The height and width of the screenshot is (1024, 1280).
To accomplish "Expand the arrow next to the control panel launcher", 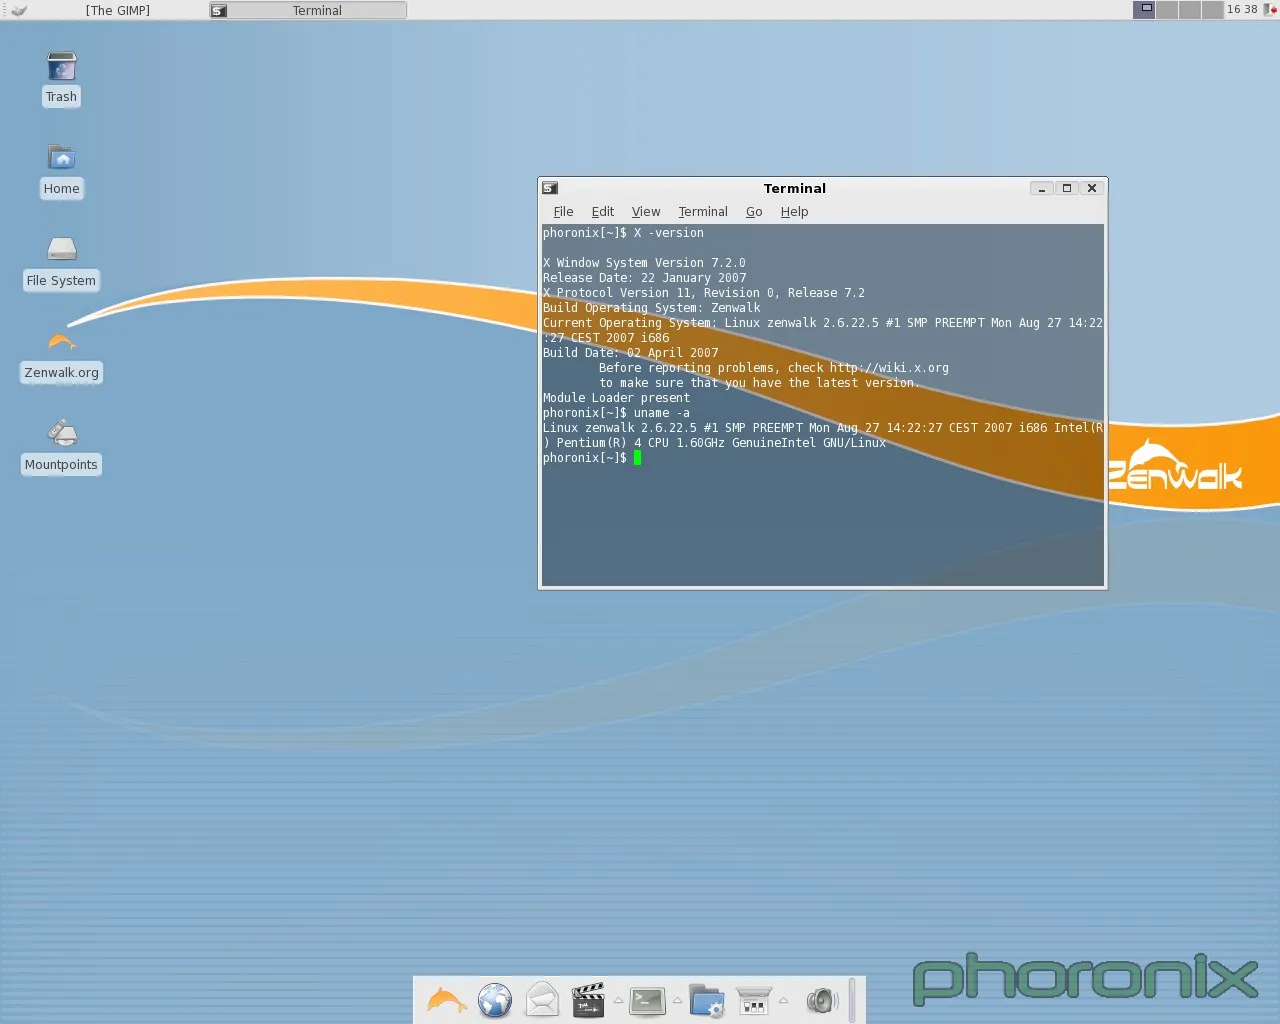I will pos(783,1000).
